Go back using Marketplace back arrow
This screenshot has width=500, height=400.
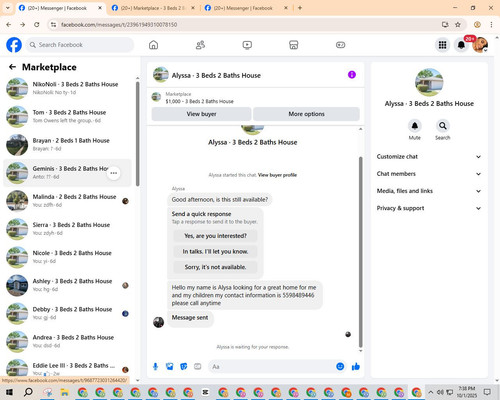[x=12, y=67]
